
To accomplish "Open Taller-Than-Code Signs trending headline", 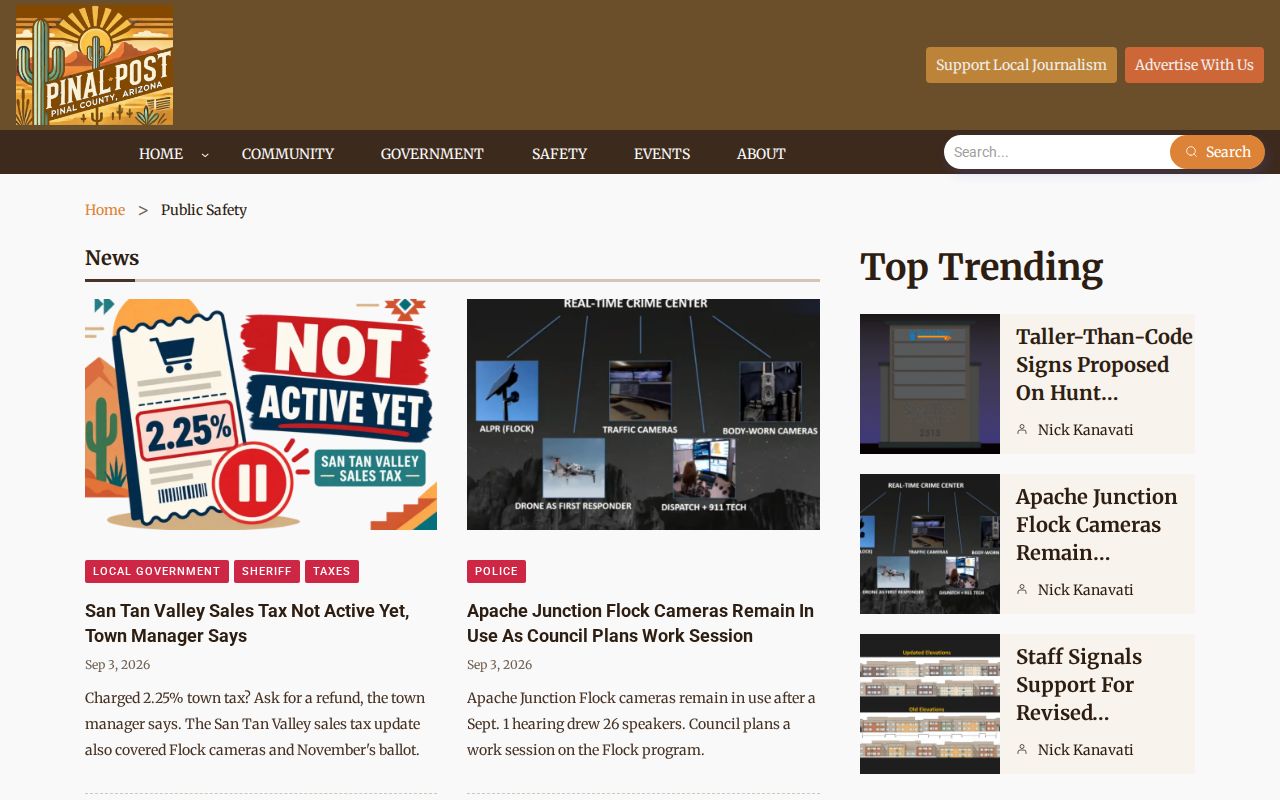I will click(1104, 364).
